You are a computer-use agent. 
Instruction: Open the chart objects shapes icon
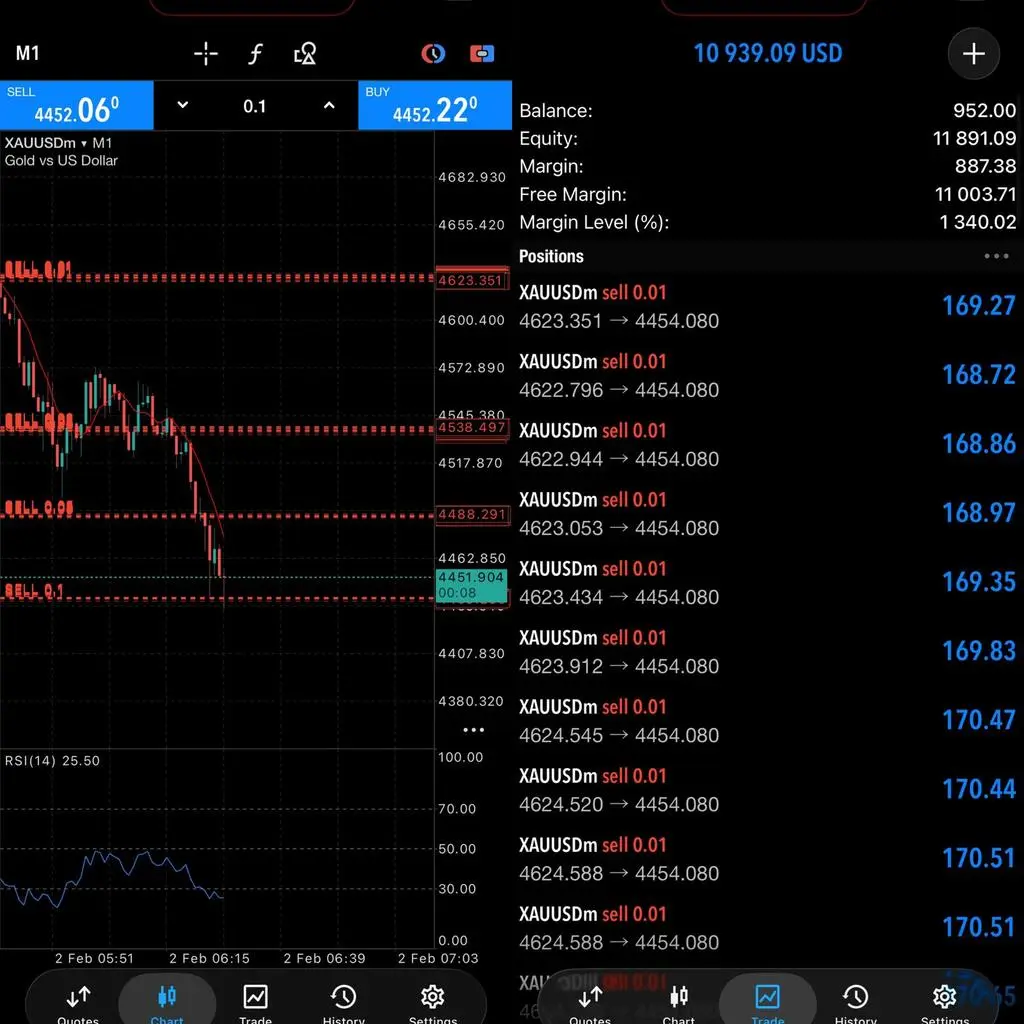[x=305, y=54]
